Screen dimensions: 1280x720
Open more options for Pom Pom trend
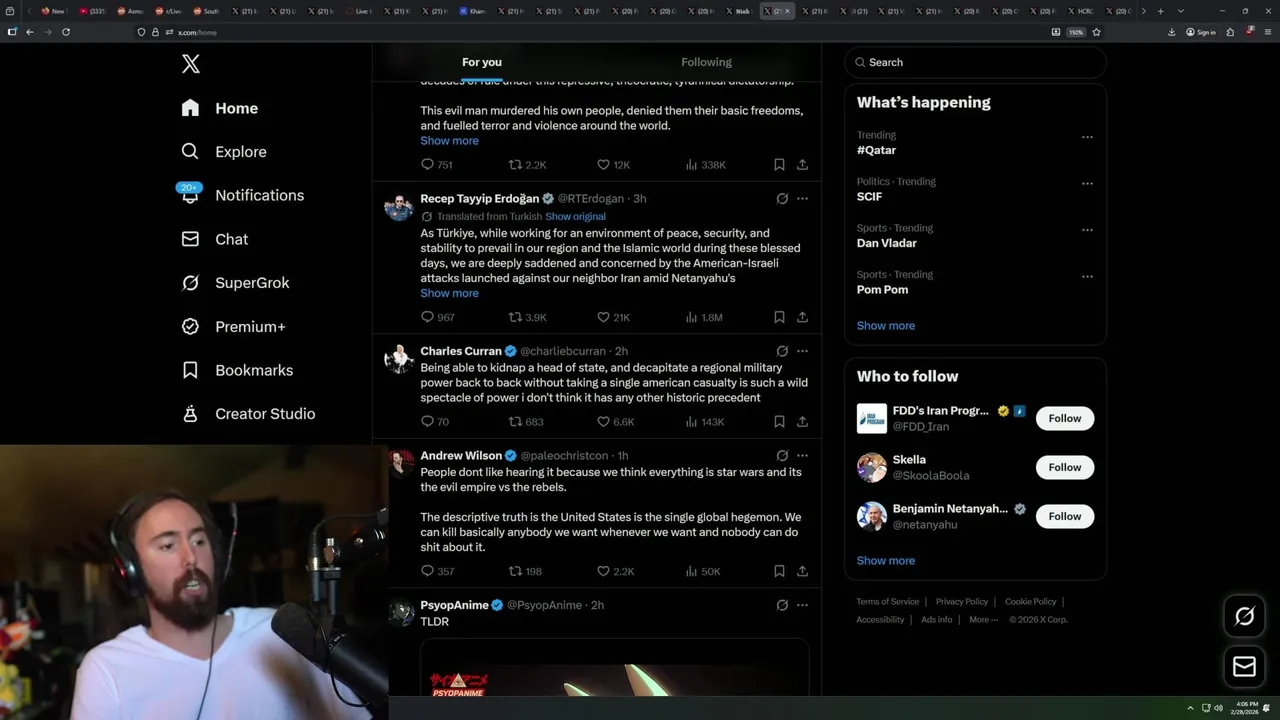[1087, 276]
